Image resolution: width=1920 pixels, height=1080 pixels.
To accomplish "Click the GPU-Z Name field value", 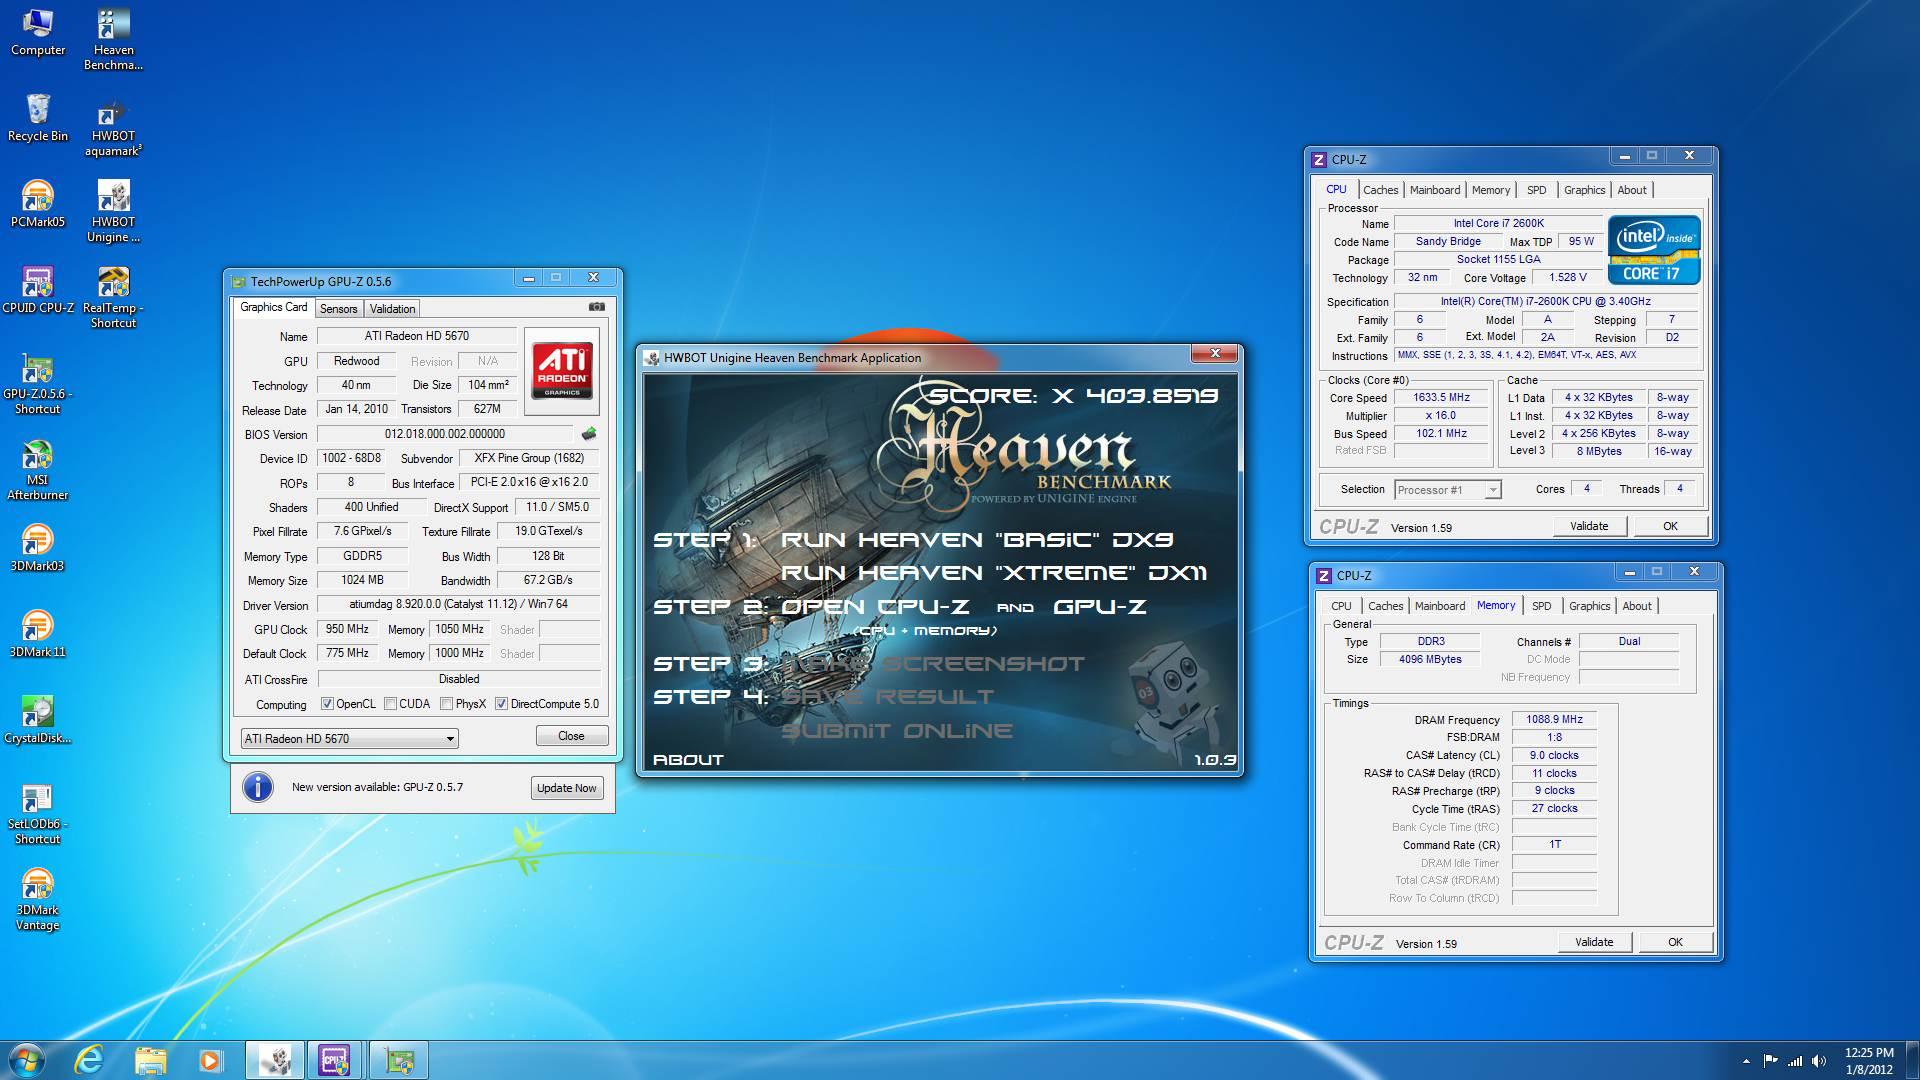I will pyautogui.click(x=417, y=336).
